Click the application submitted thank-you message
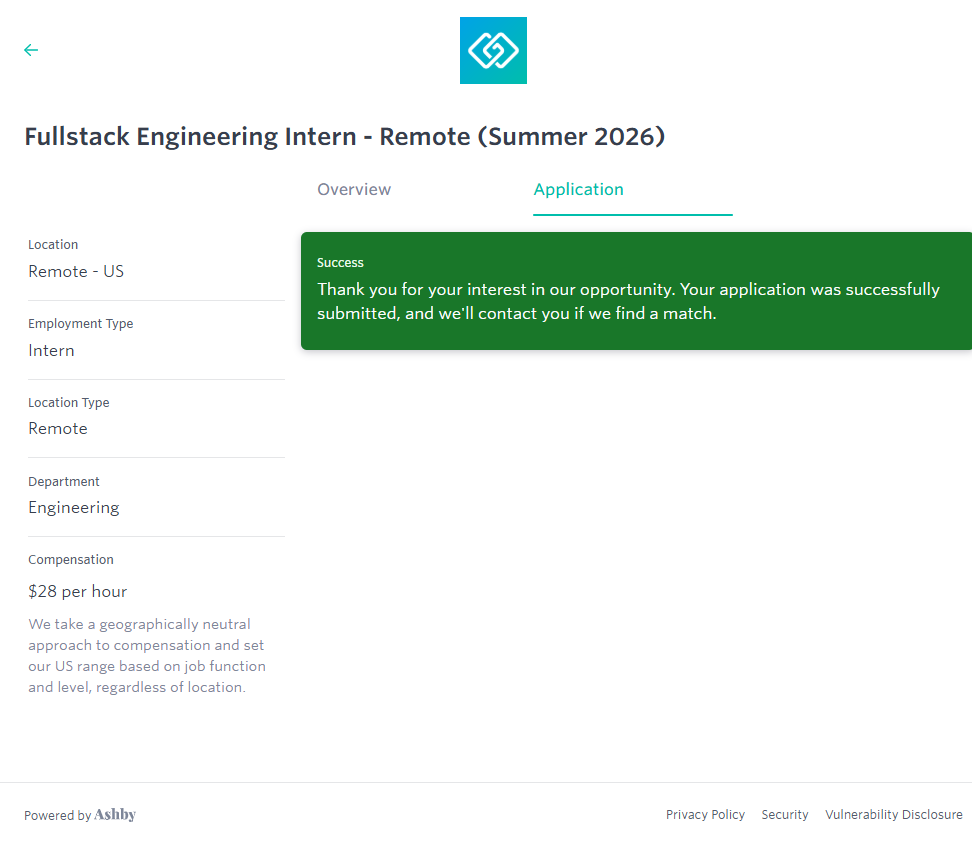 (x=628, y=301)
